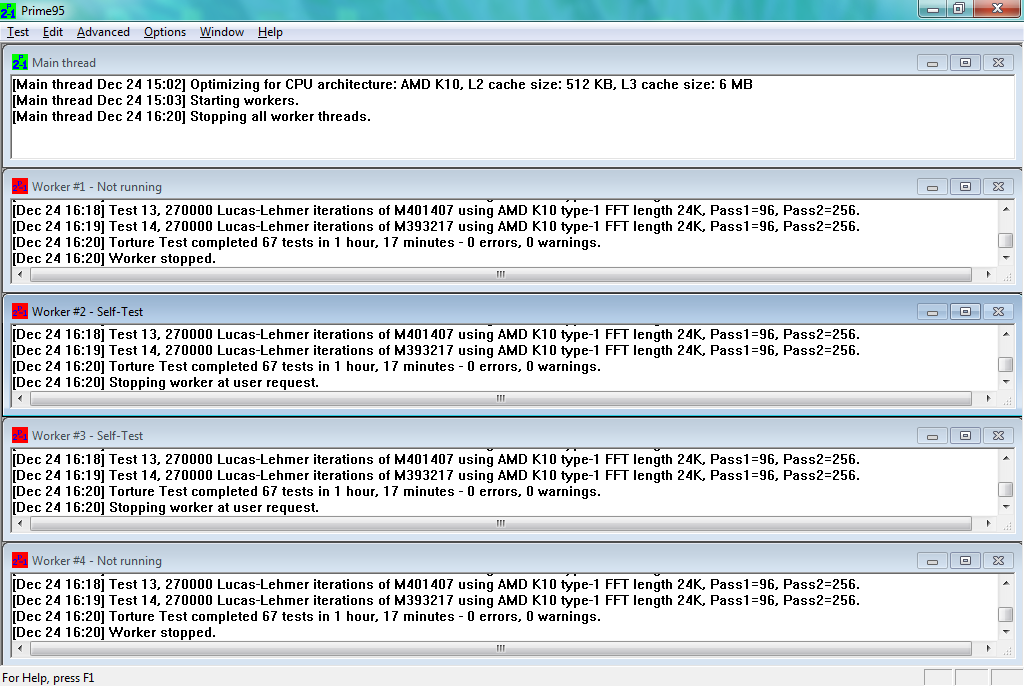Image resolution: width=1024 pixels, height=686 pixels.
Task: Click the green Main thread window icon
Action: click(20, 63)
